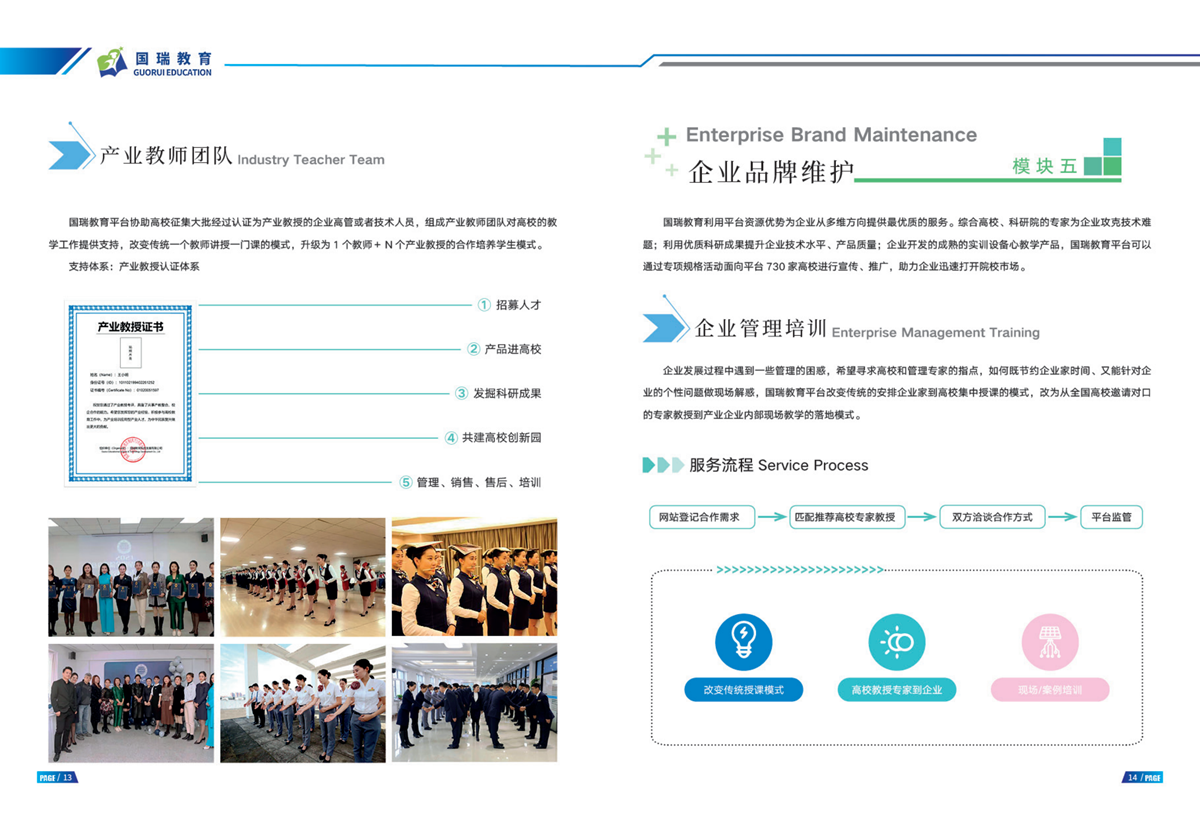Click the blue chevron beside 产业教师团队 heading

(70, 155)
